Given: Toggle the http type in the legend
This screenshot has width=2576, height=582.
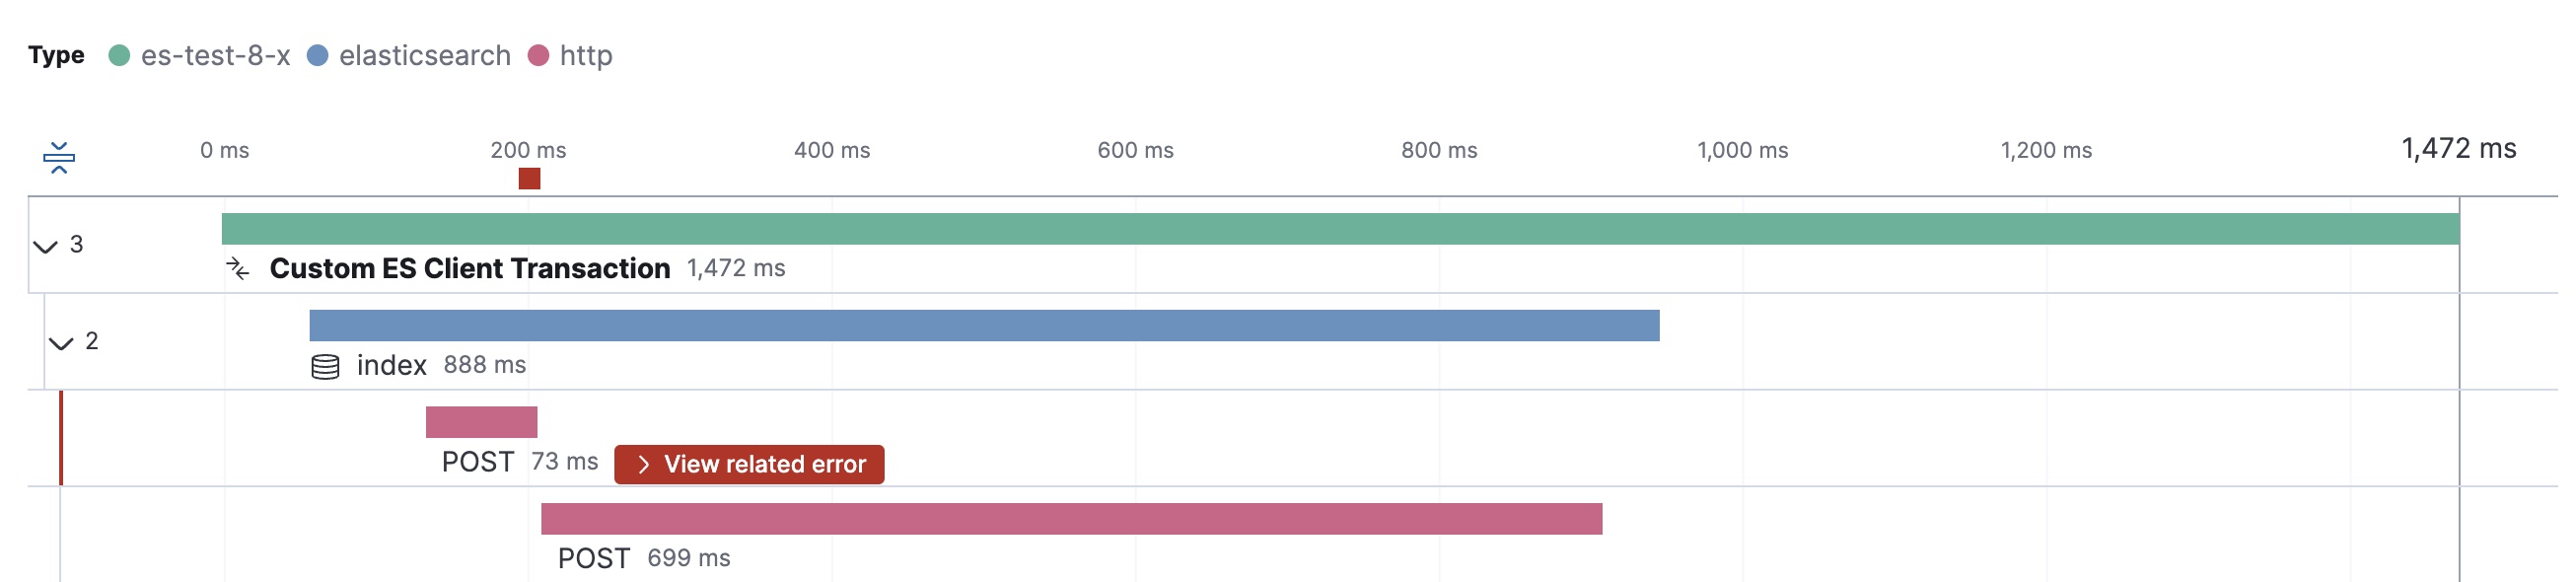Looking at the screenshot, I should pos(587,55).
